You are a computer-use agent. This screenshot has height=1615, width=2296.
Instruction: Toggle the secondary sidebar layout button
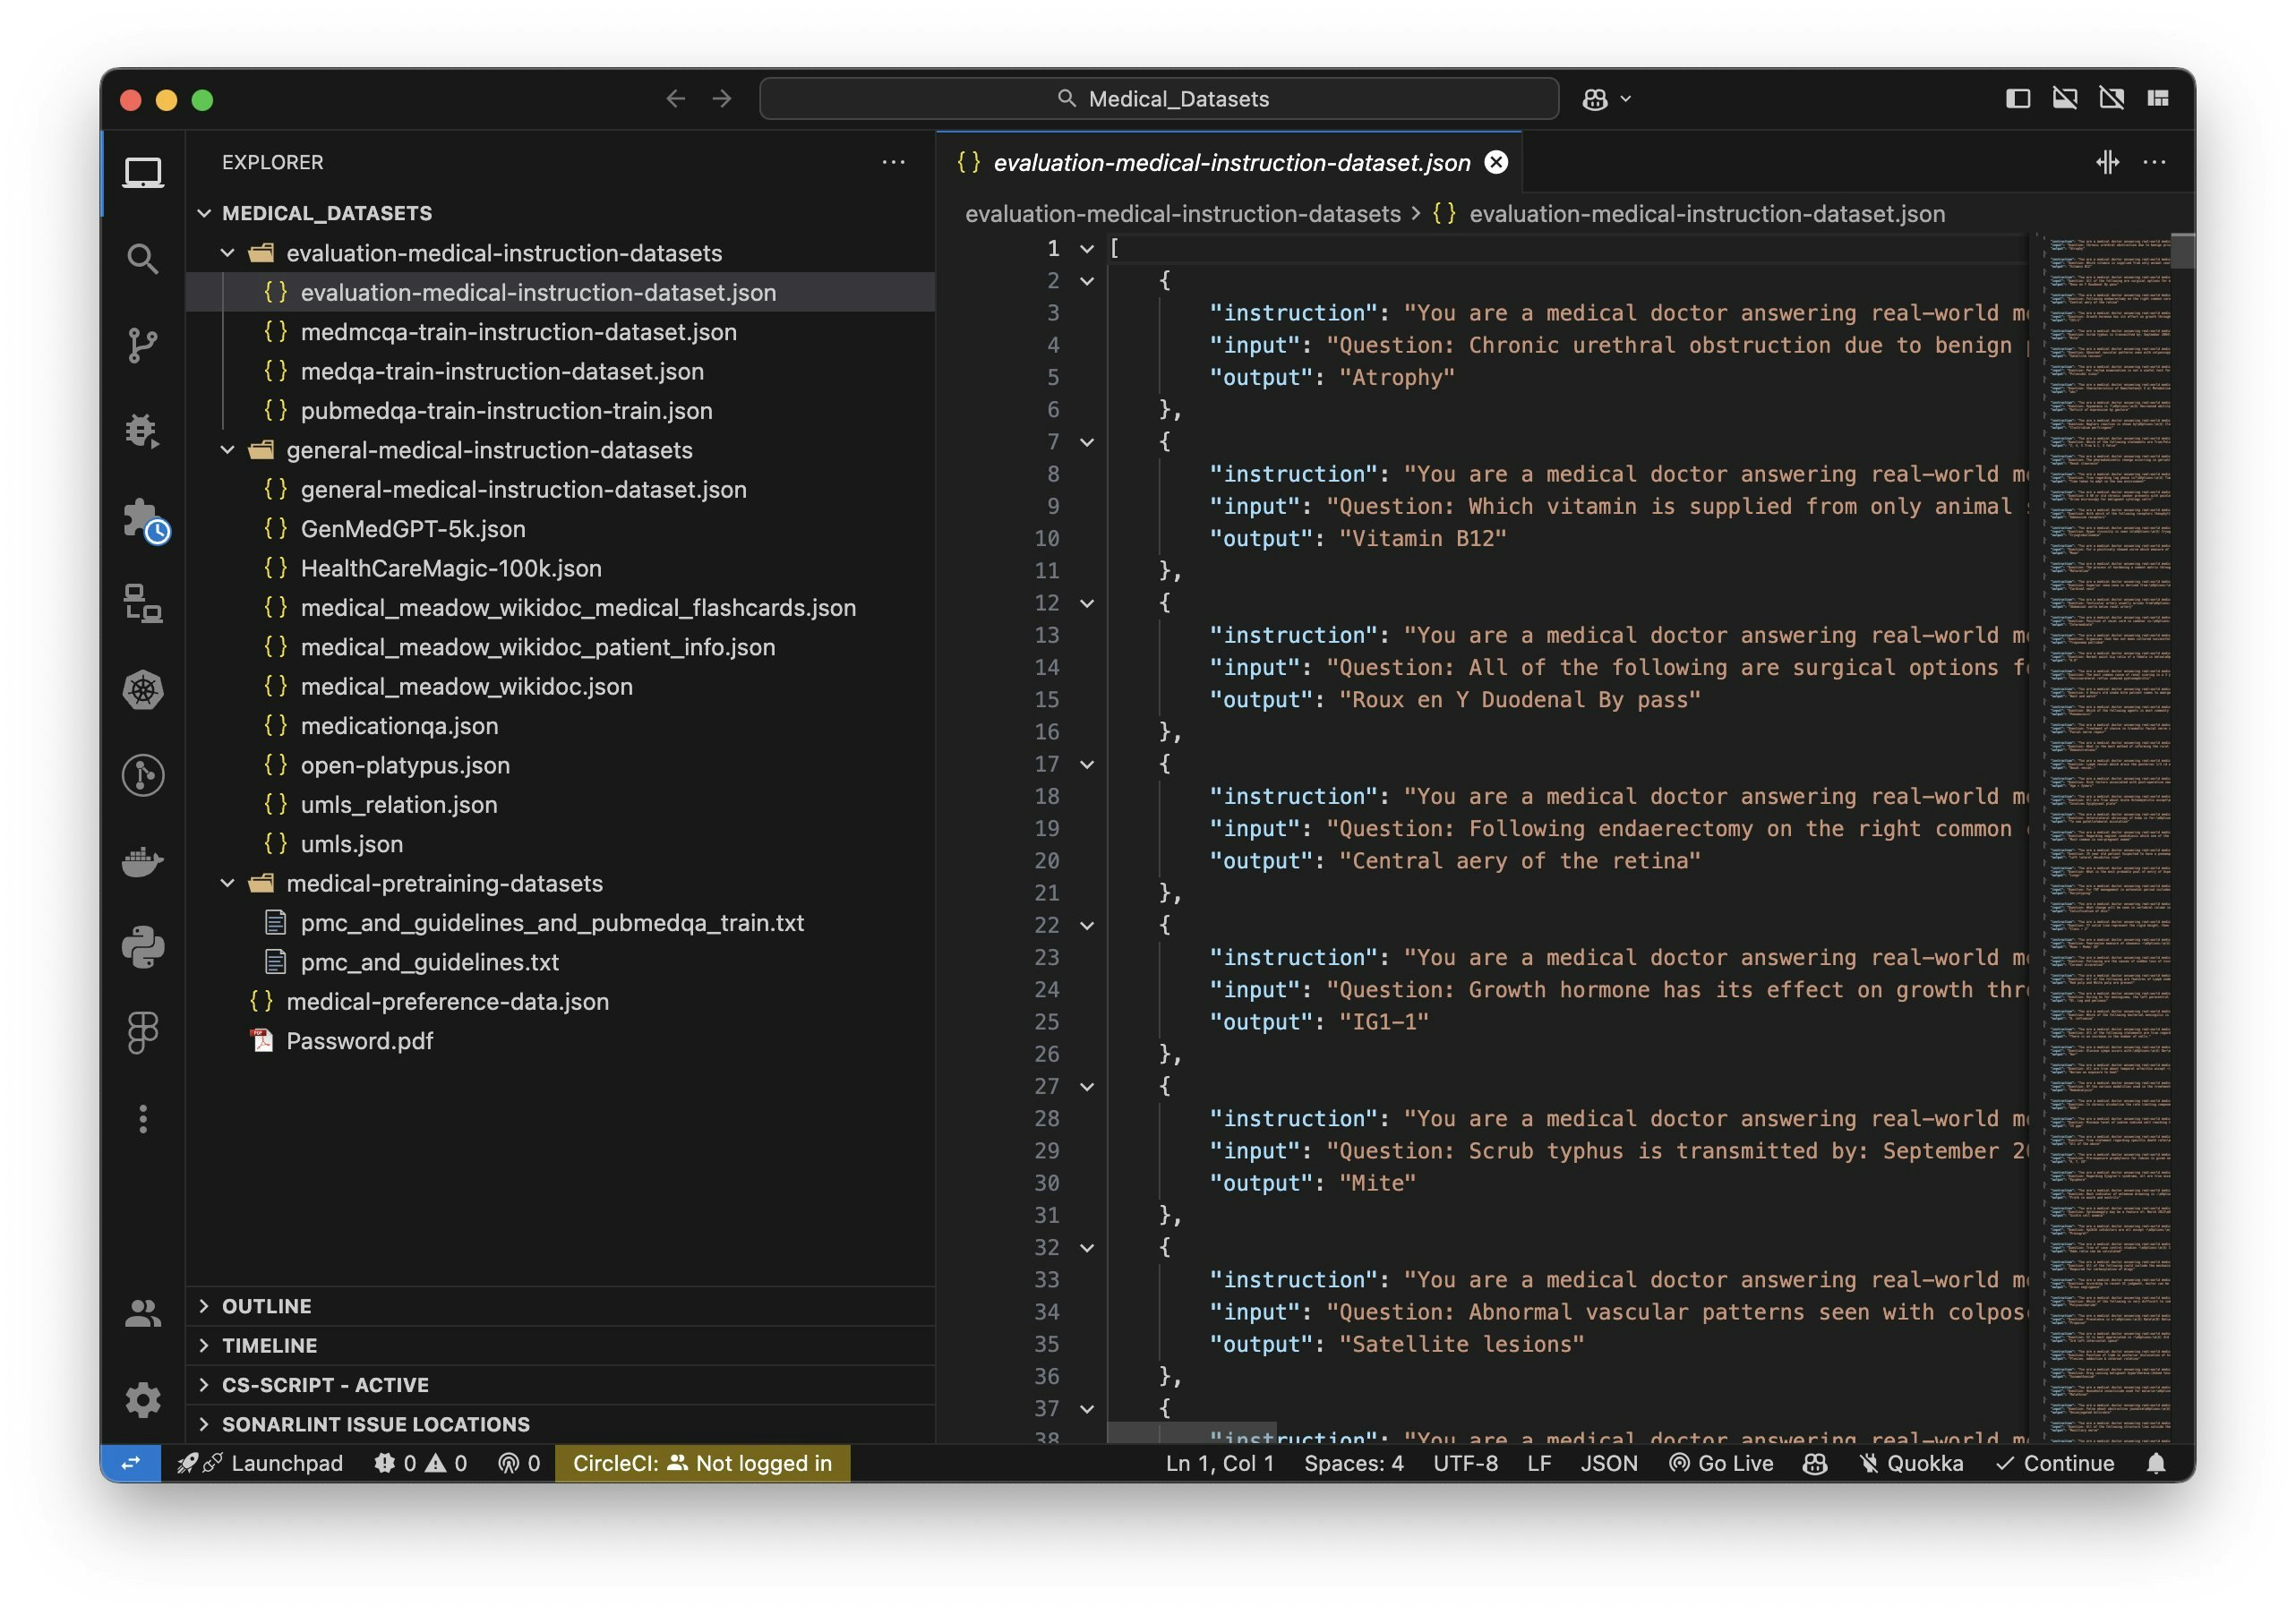pyautogui.click(x=2111, y=98)
